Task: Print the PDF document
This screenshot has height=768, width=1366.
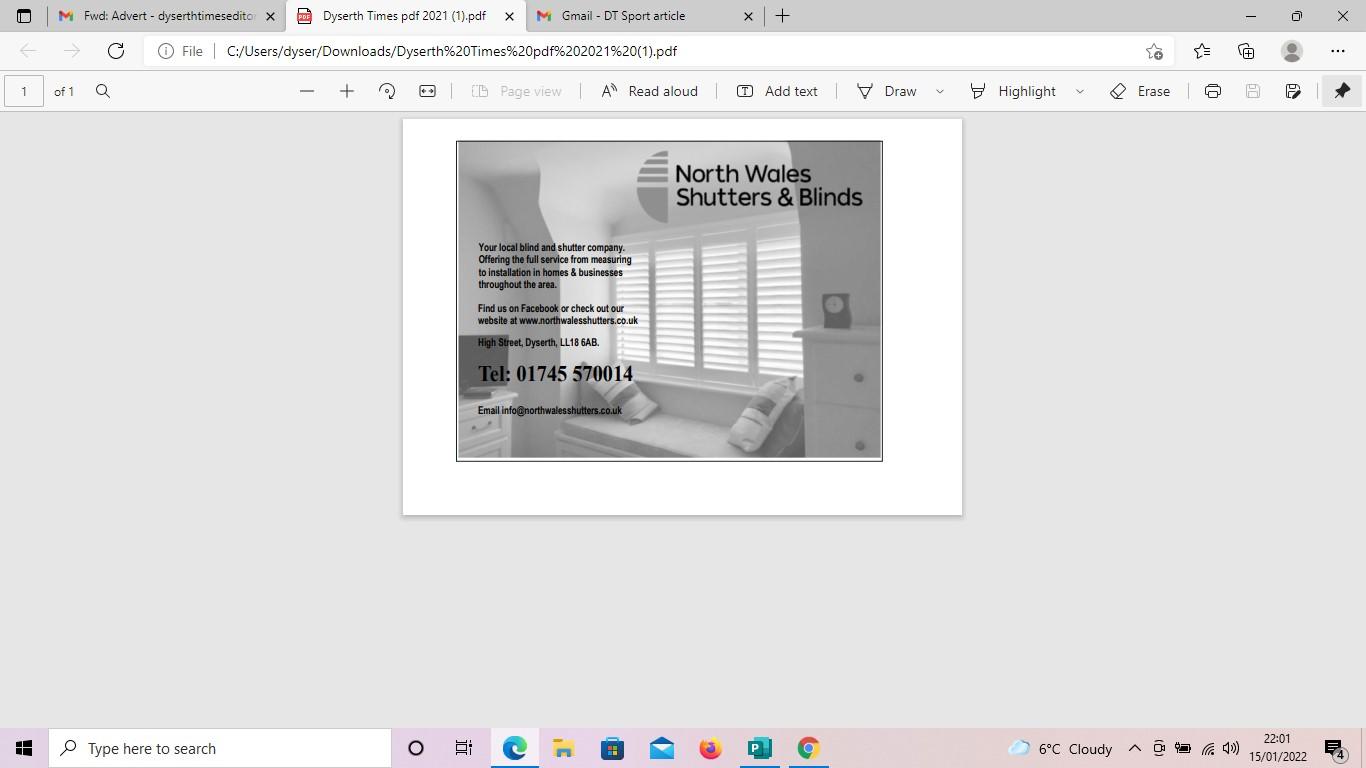Action: point(1213,91)
